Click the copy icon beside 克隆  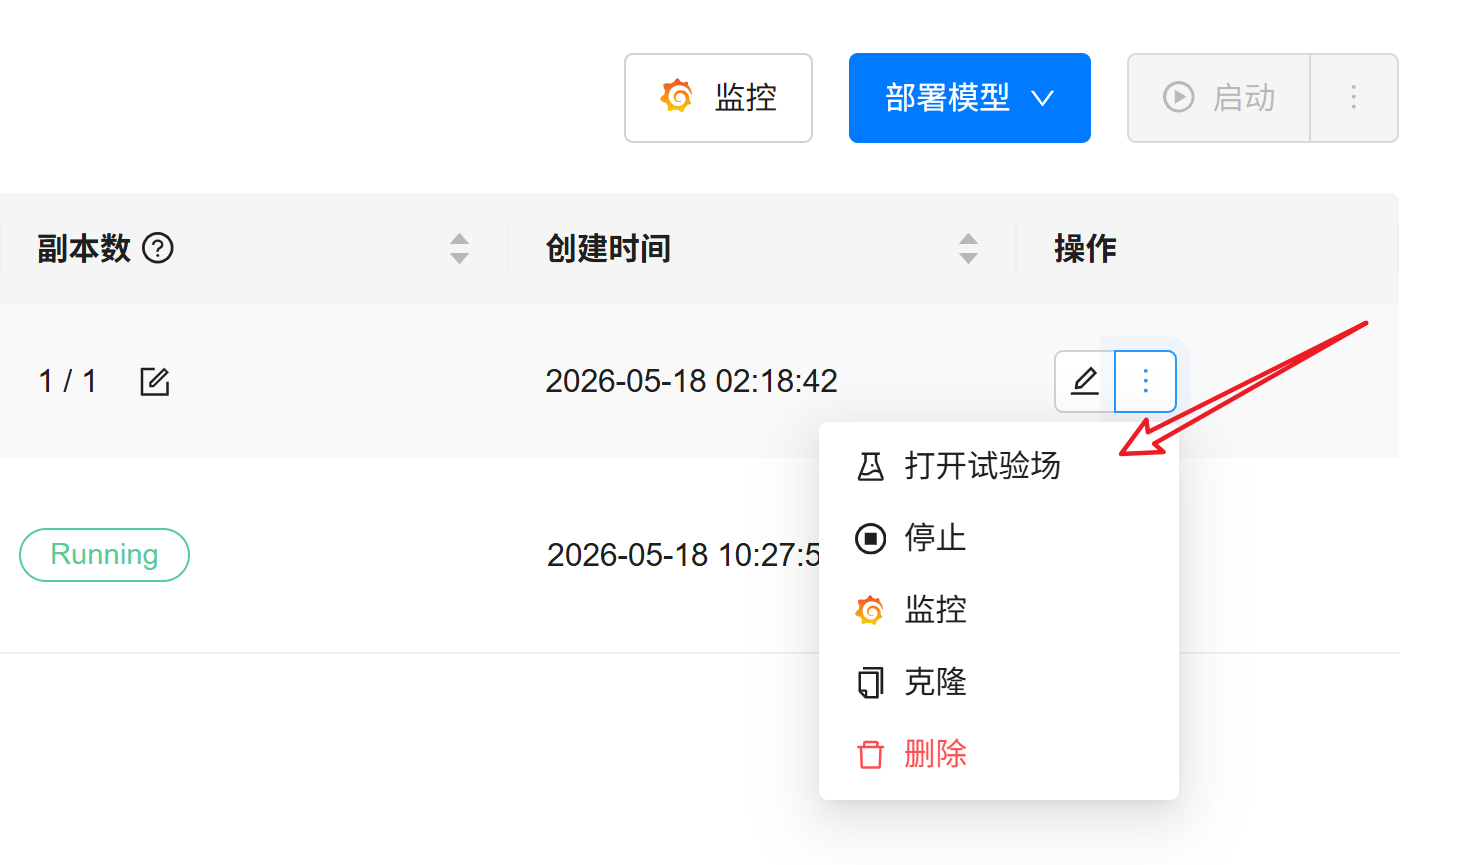(871, 682)
